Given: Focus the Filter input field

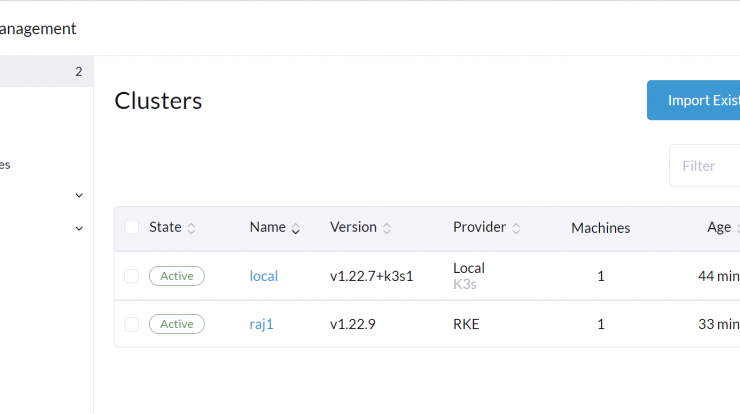Looking at the screenshot, I should pyautogui.click(x=705, y=166).
